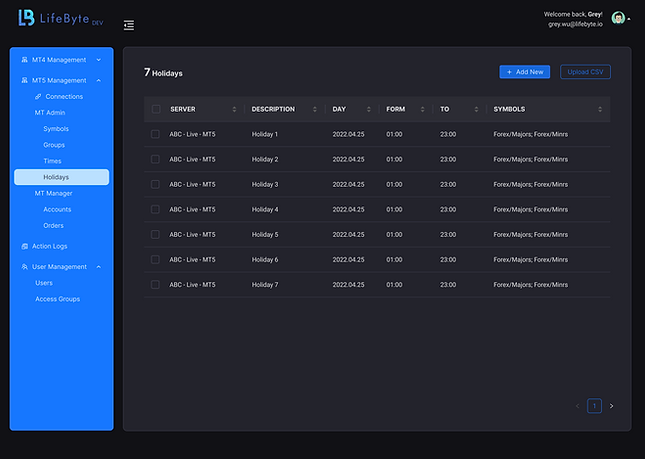Collapse the sidebar with the menu fold icon
The width and height of the screenshot is (645, 459).
(x=129, y=25)
